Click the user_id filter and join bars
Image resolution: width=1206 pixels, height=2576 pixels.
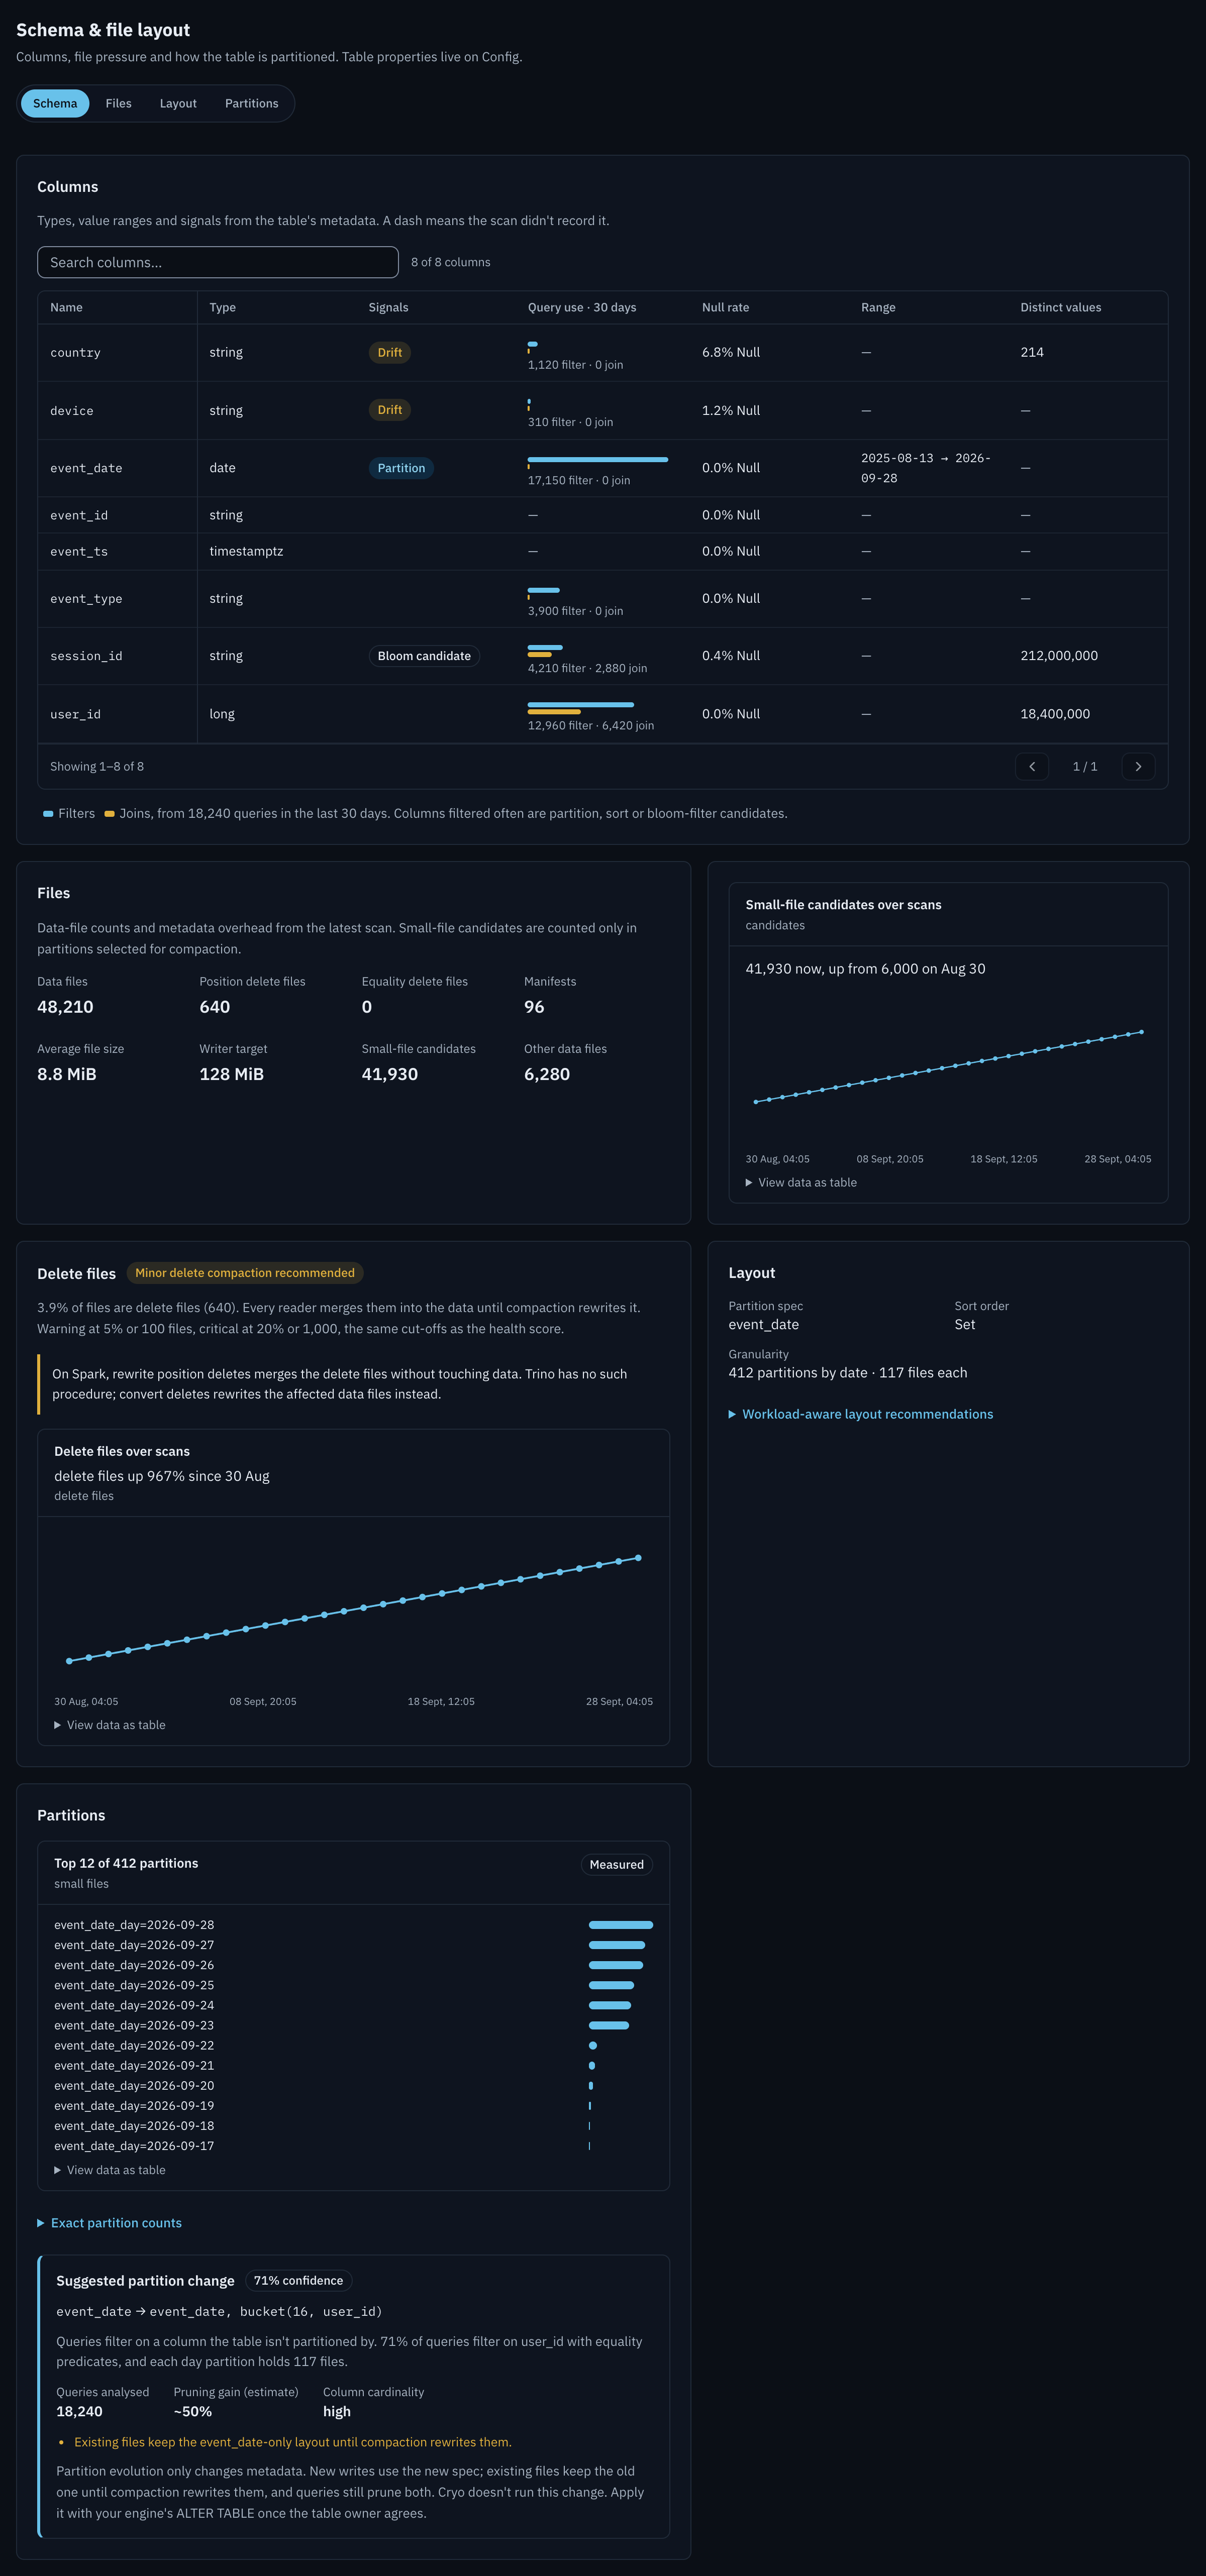[581, 708]
